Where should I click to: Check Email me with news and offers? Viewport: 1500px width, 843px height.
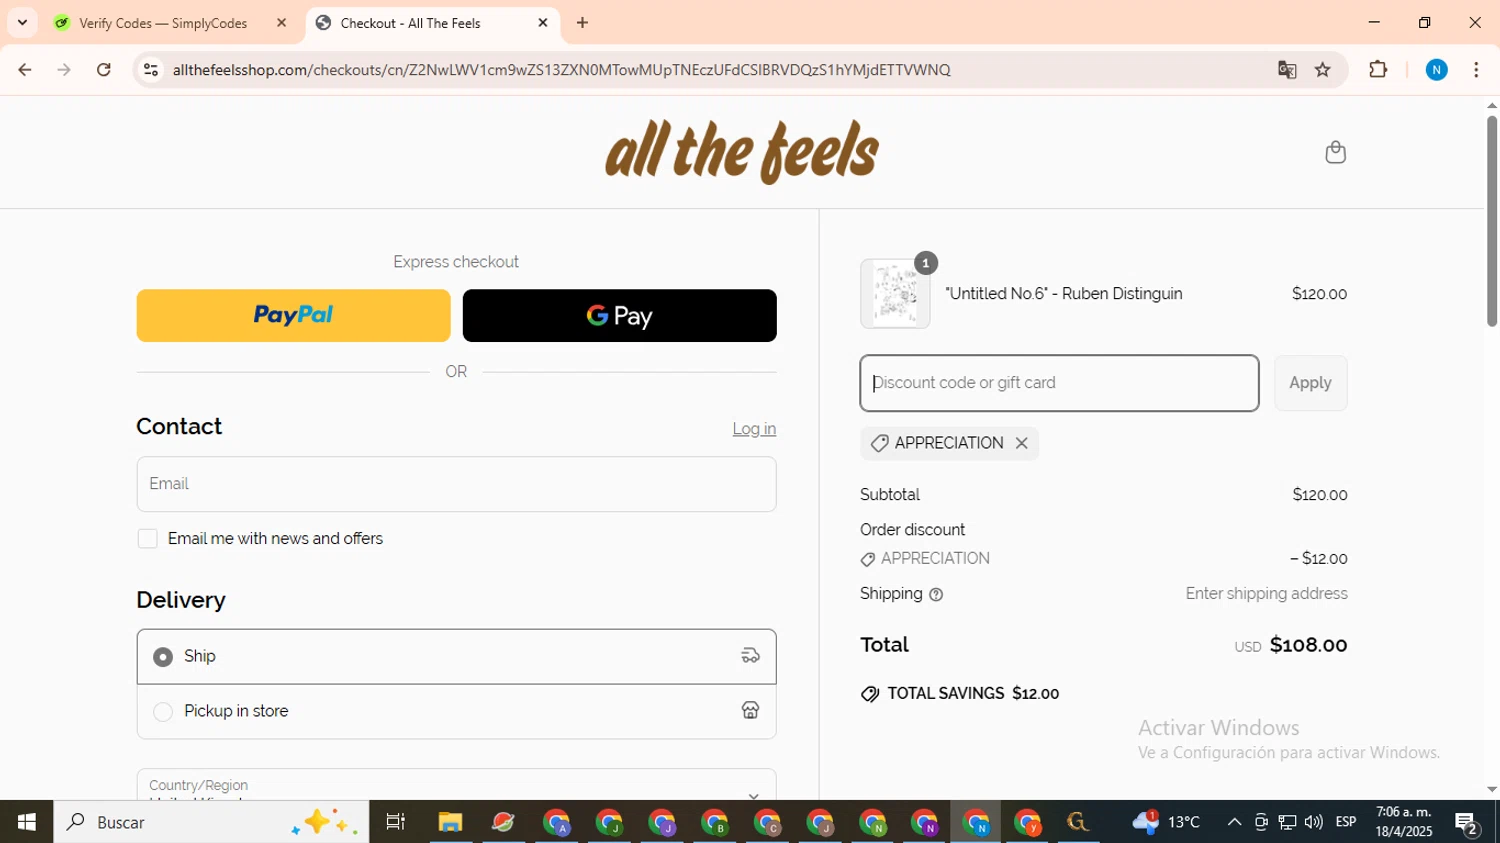(x=147, y=539)
